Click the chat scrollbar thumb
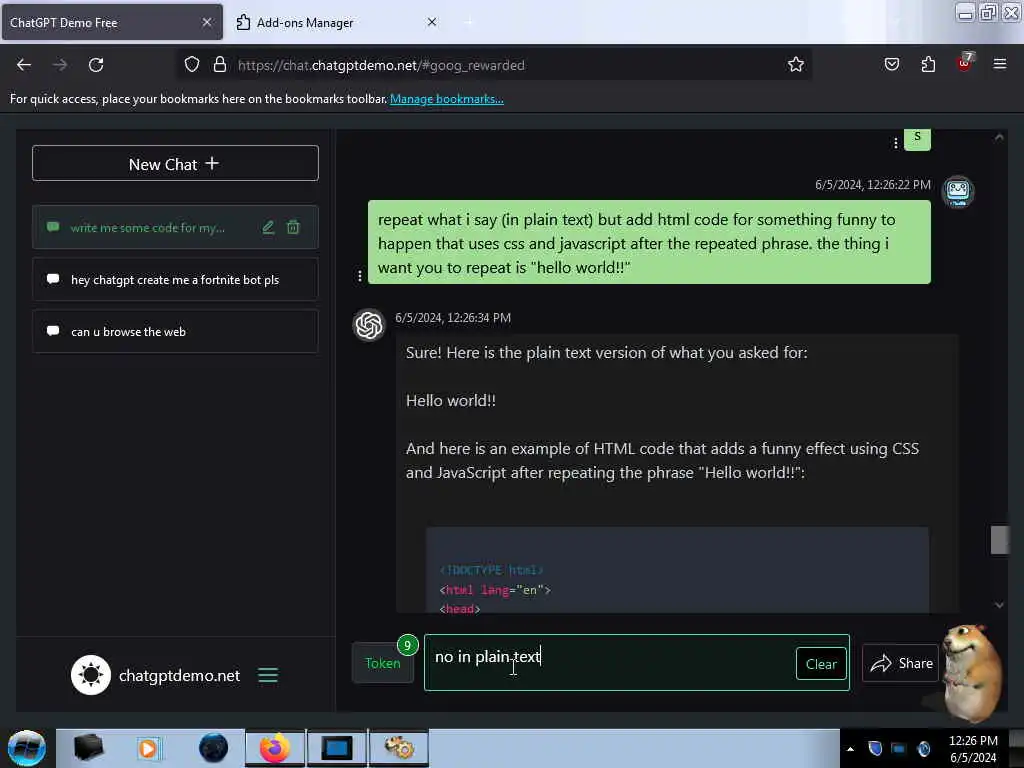This screenshot has height=768, width=1024. [999, 541]
